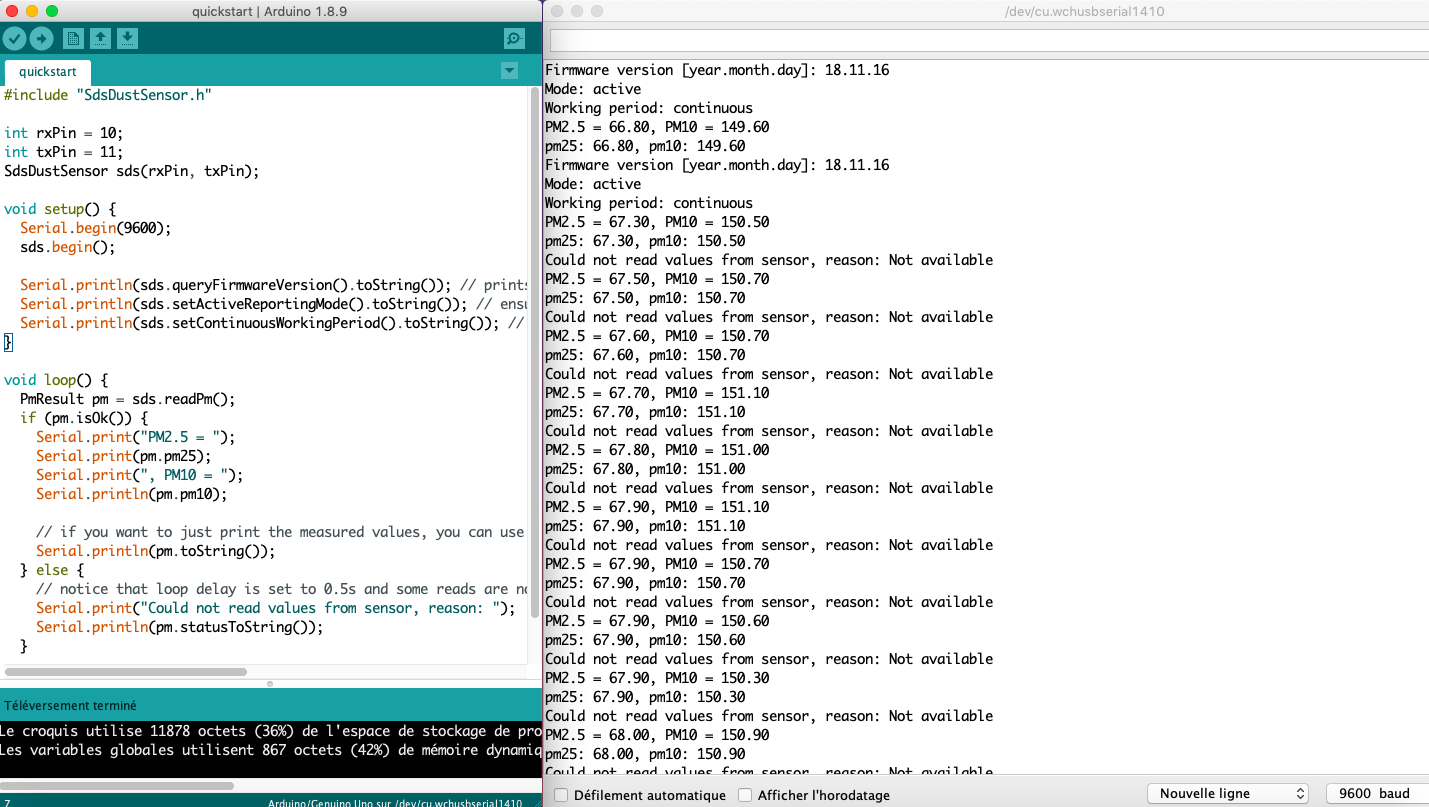This screenshot has width=1429, height=807.
Task: Click the 'Serial.begin(9600);' line
Action: [96, 228]
